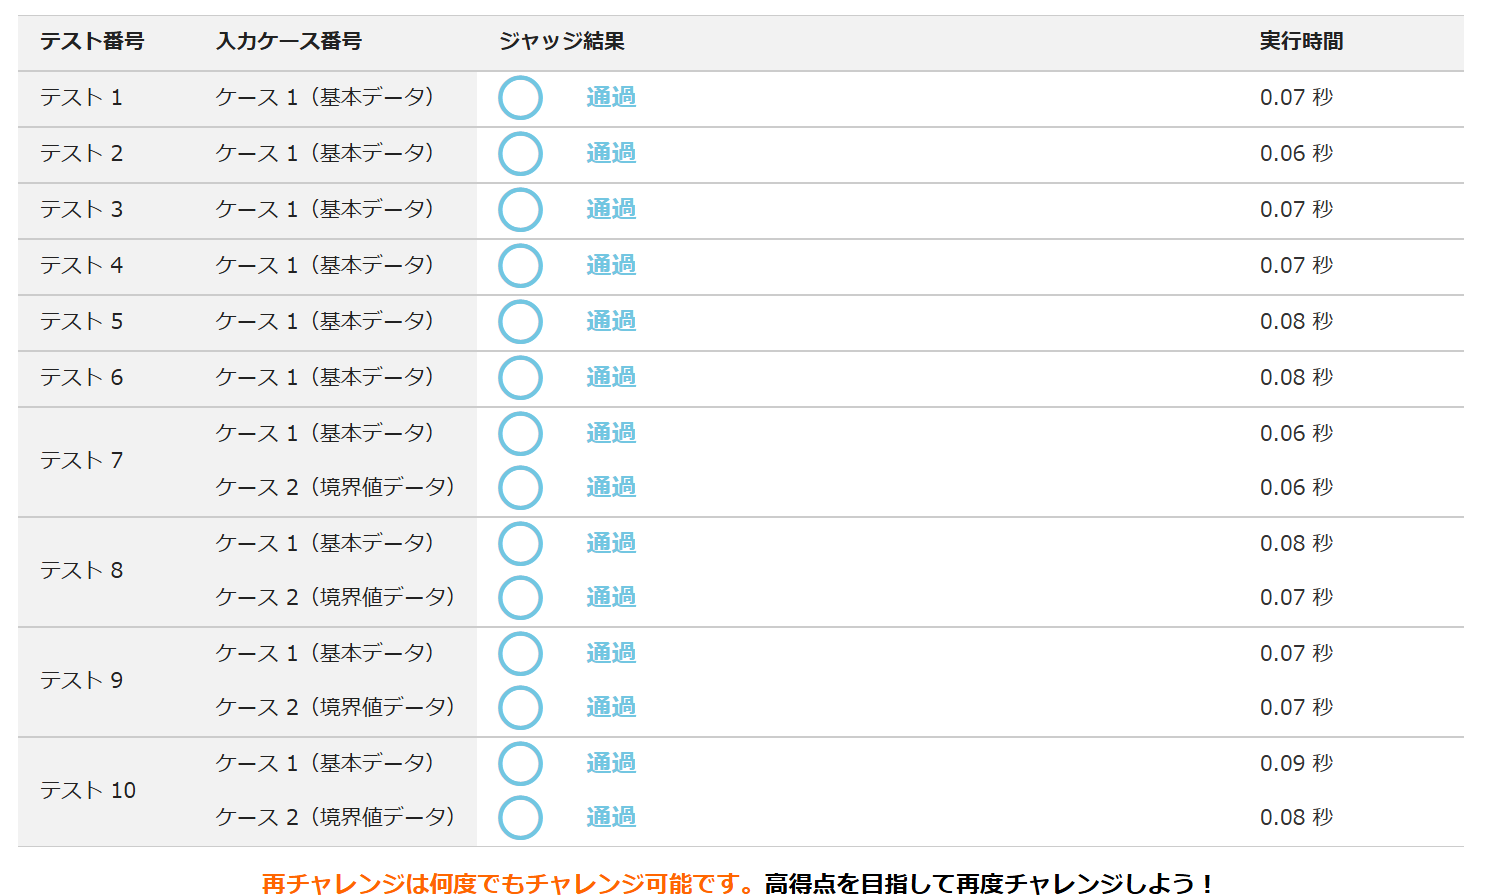Image resolution: width=1502 pixels, height=896 pixels.
Task: Open the 通過 link for Test 4
Action: coord(611,265)
